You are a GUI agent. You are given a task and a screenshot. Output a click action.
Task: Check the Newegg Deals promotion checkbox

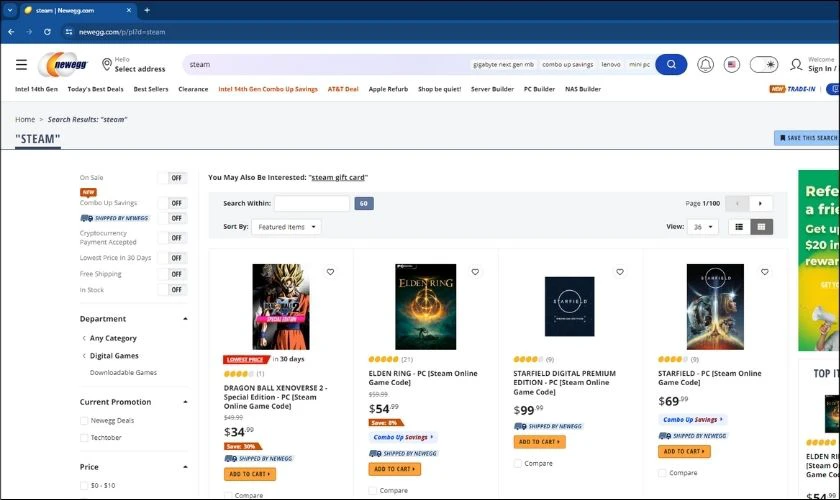tap(84, 421)
